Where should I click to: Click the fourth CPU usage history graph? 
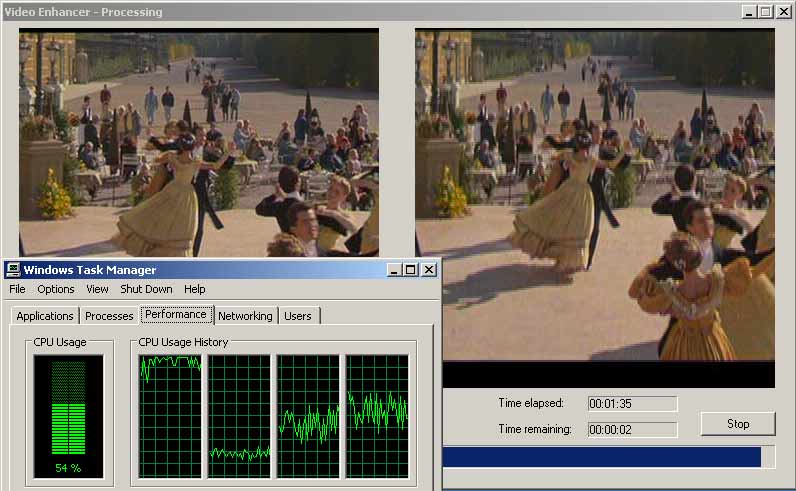click(x=377, y=416)
